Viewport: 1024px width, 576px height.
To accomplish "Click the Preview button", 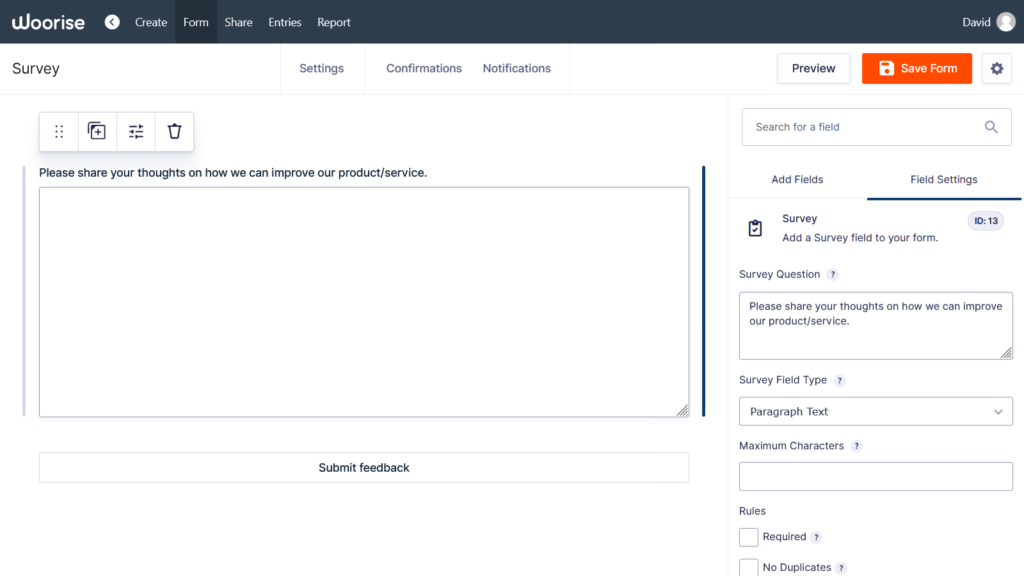I will tap(813, 68).
